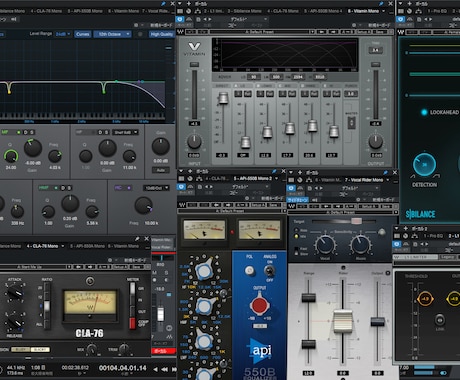Click the High Quality button in Pro EQ

click(x=162, y=34)
